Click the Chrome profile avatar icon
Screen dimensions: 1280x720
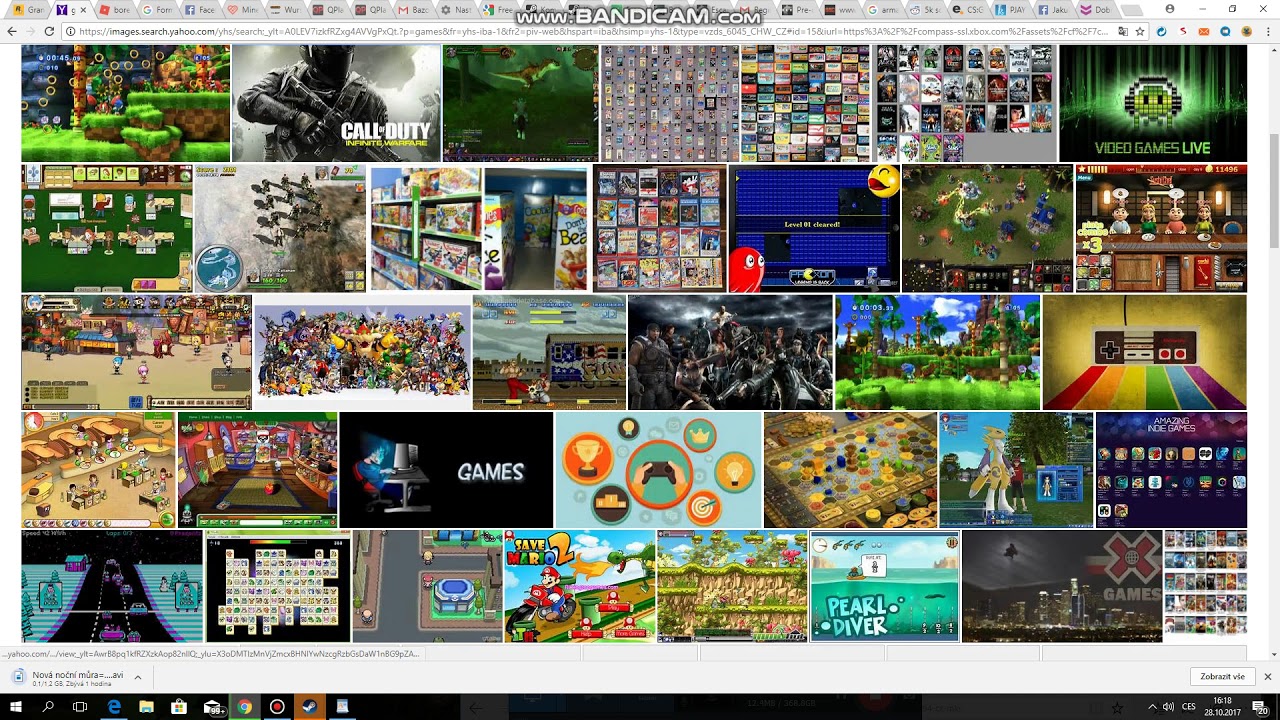pos(1171,9)
